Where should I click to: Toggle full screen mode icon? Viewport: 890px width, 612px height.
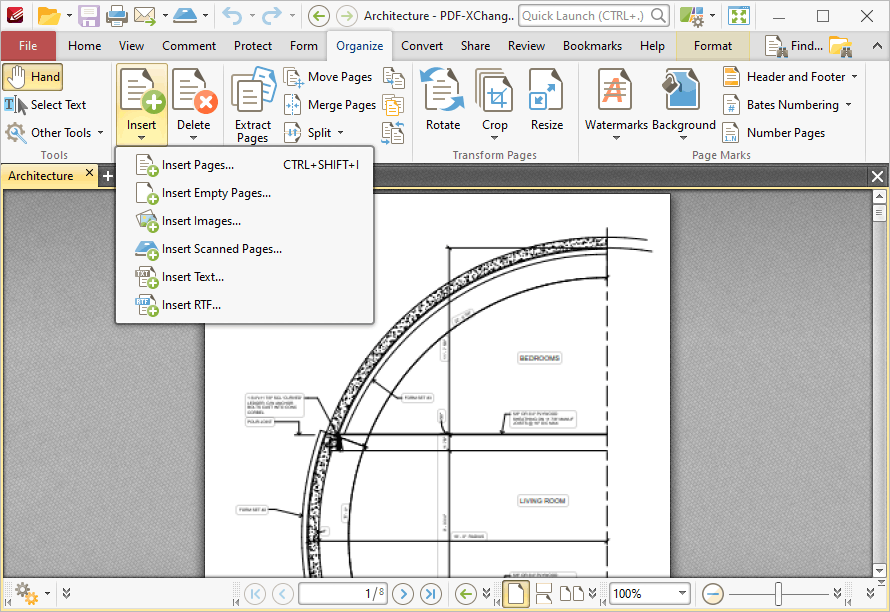click(x=739, y=16)
